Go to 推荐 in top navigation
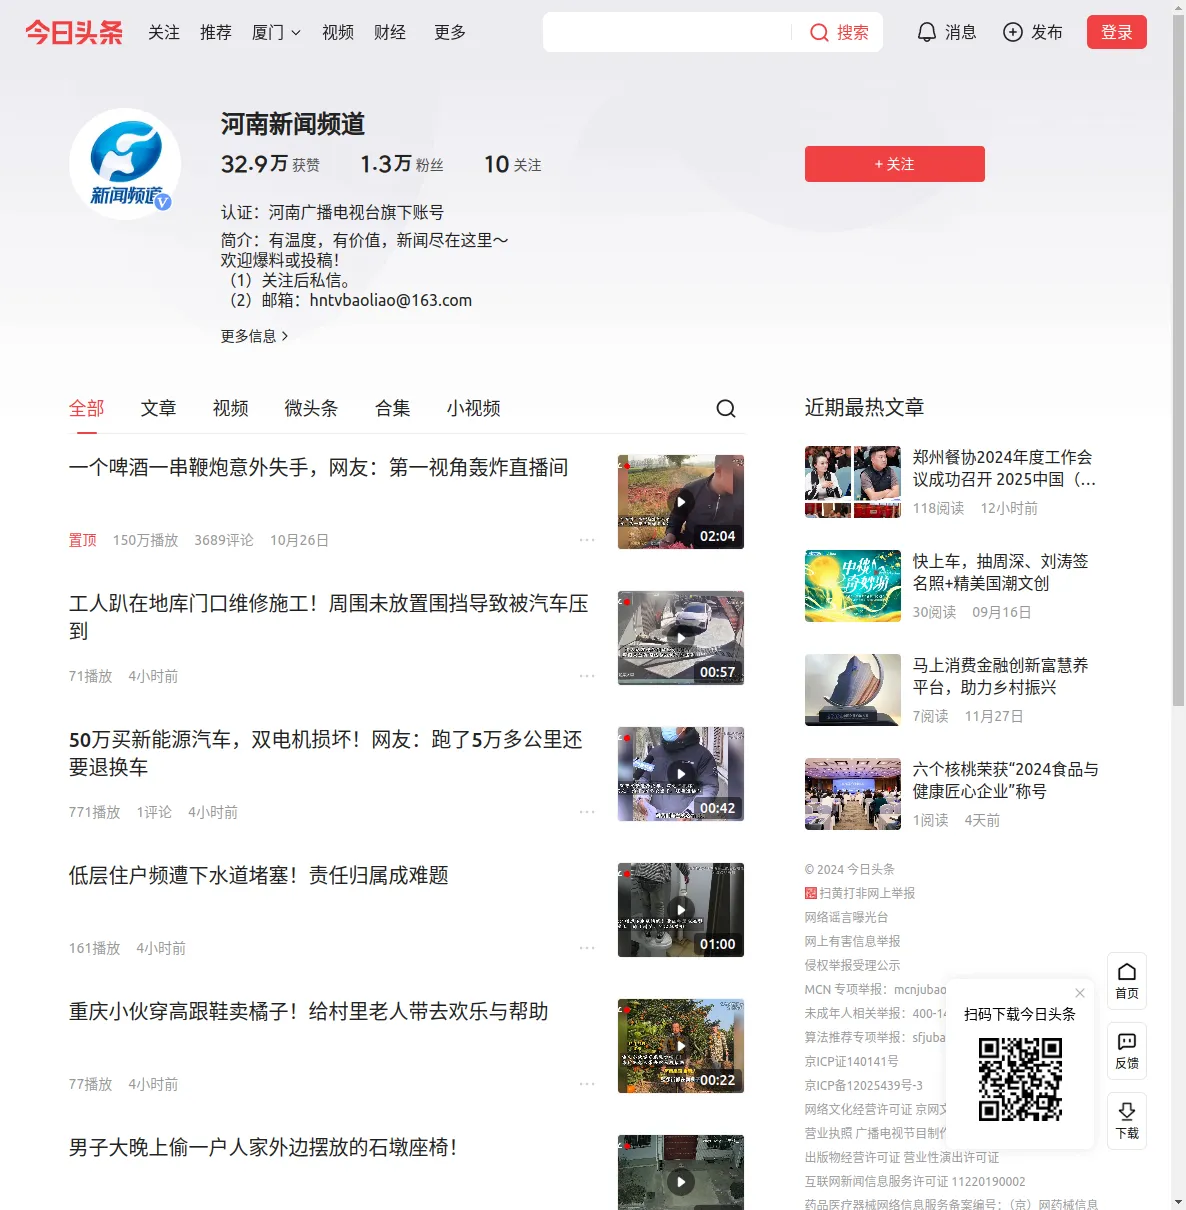This screenshot has width=1186, height=1210. click(x=216, y=32)
